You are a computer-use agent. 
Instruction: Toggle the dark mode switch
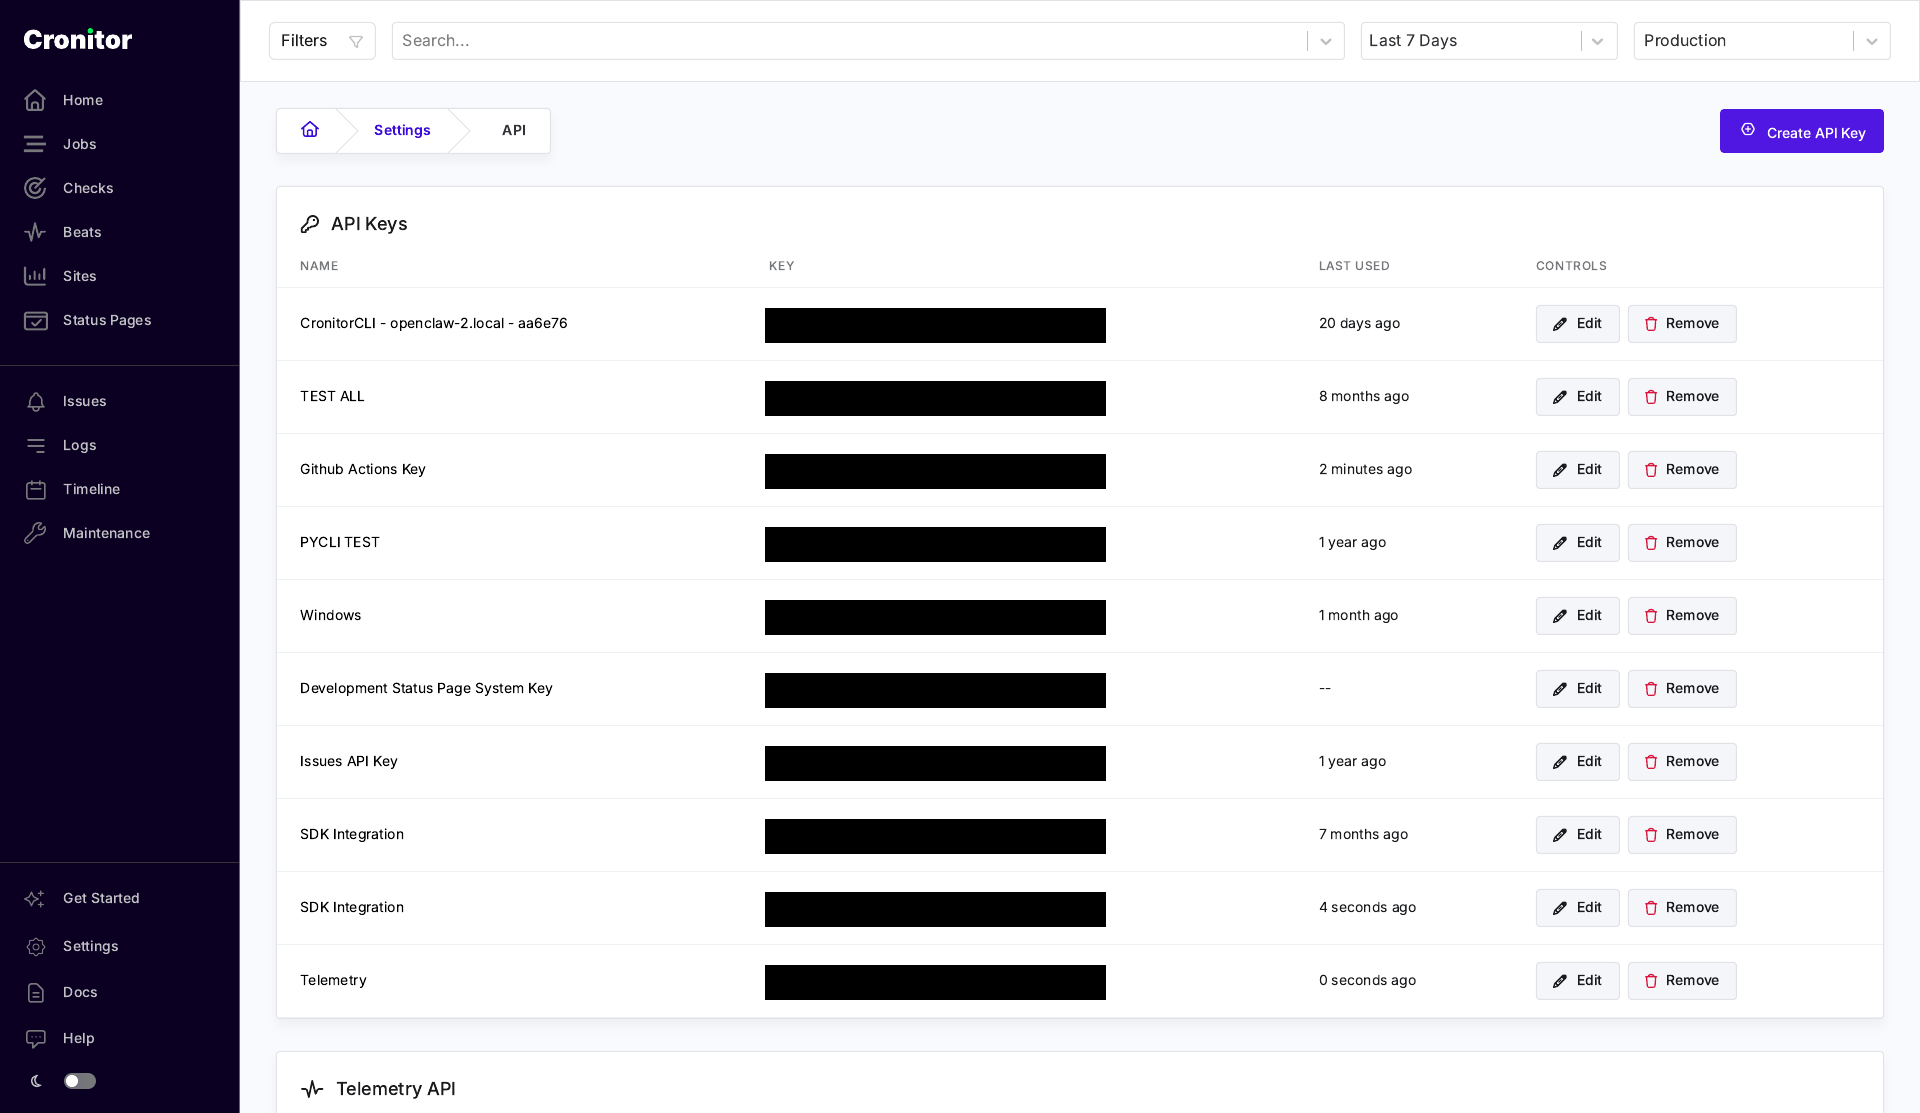click(x=80, y=1081)
